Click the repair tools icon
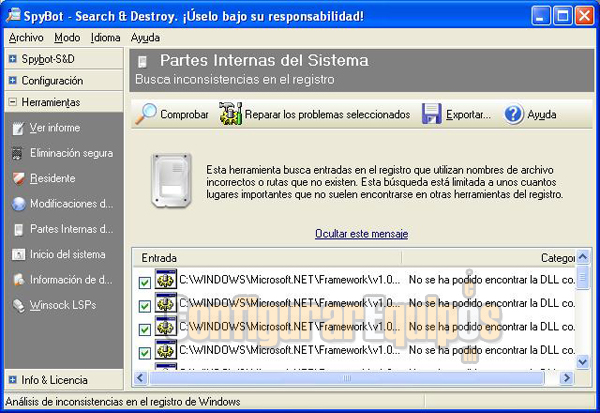The width and height of the screenshot is (600, 413). (x=230, y=114)
